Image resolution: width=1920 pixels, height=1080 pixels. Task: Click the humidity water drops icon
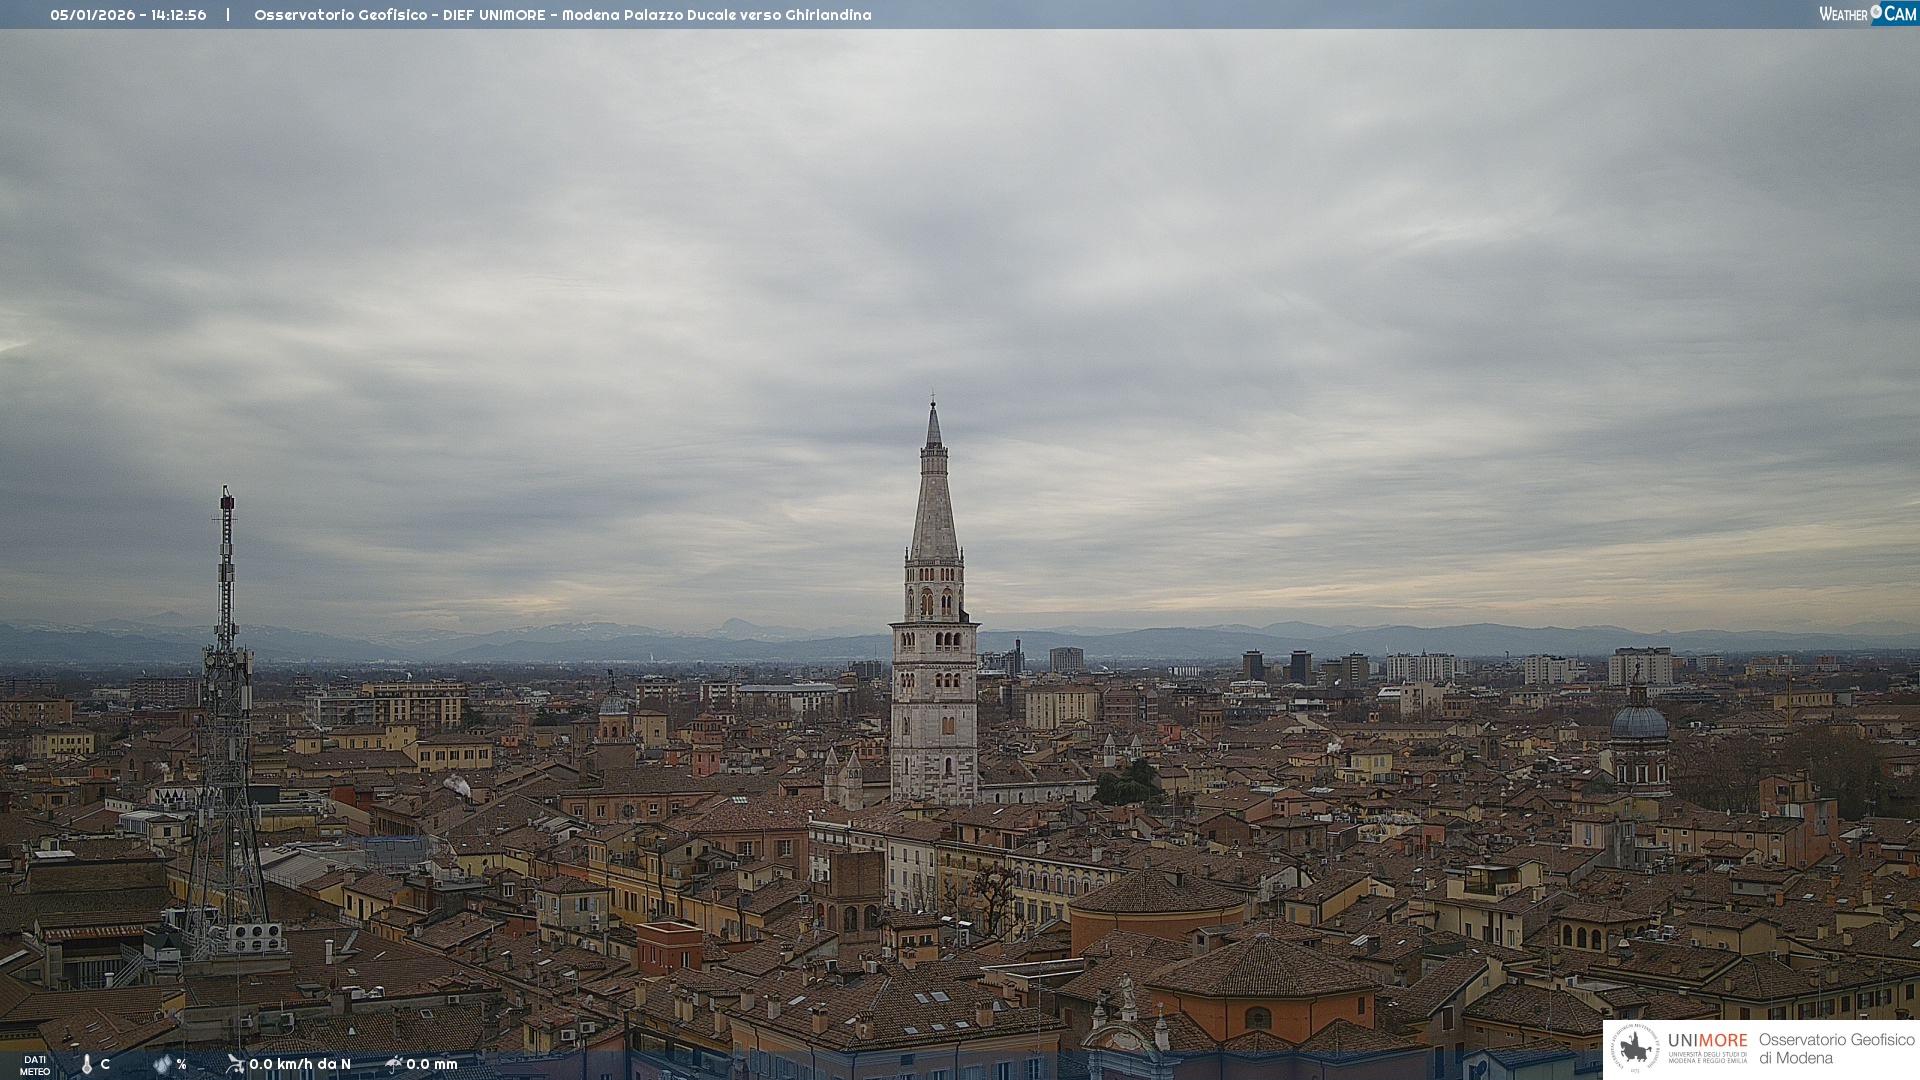tap(162, 1064)
